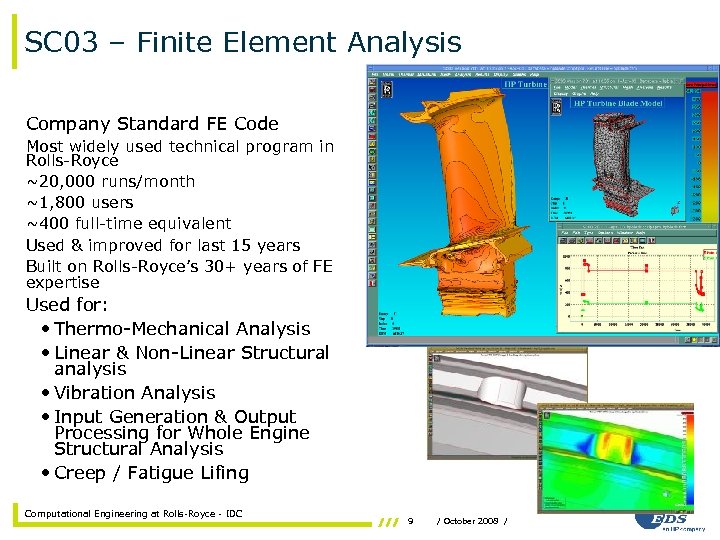This screenshot has height=540, width=720.
Task: Select the "~400 full-time equivalent" line
Action: click(129, 223)
